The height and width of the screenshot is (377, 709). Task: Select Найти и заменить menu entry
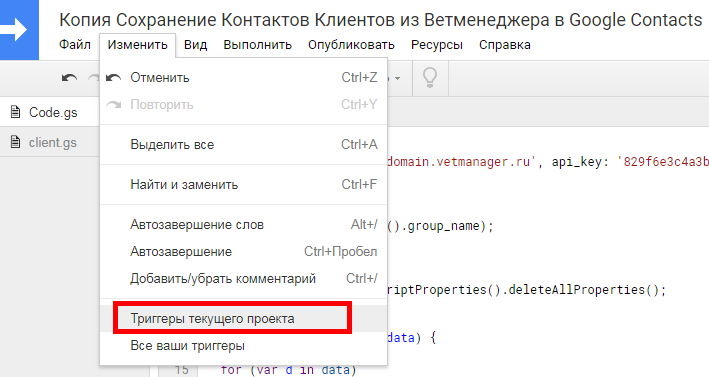pos(243,184)
